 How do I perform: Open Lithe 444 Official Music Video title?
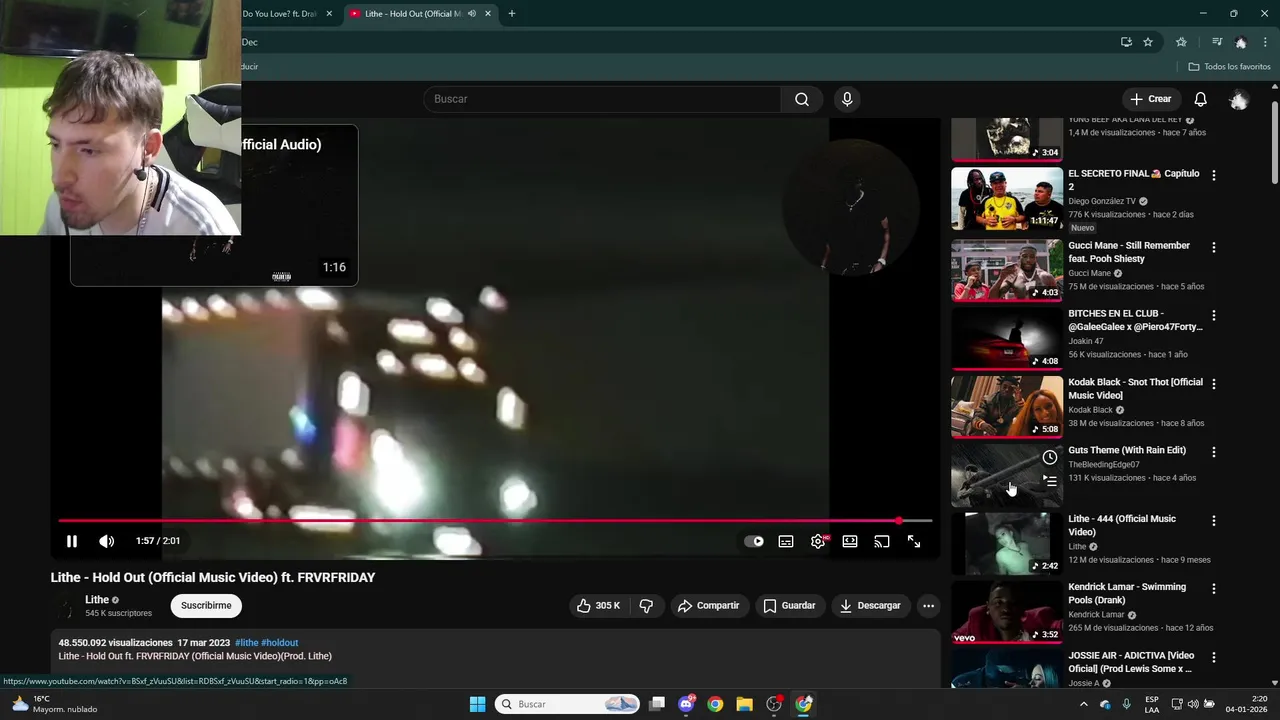[1122, 525]
